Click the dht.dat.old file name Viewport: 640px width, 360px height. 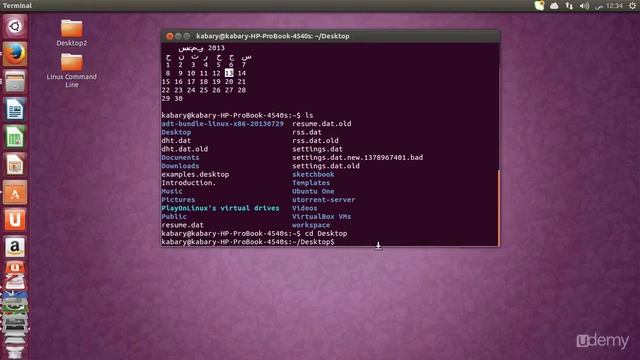tap(184, 149)
